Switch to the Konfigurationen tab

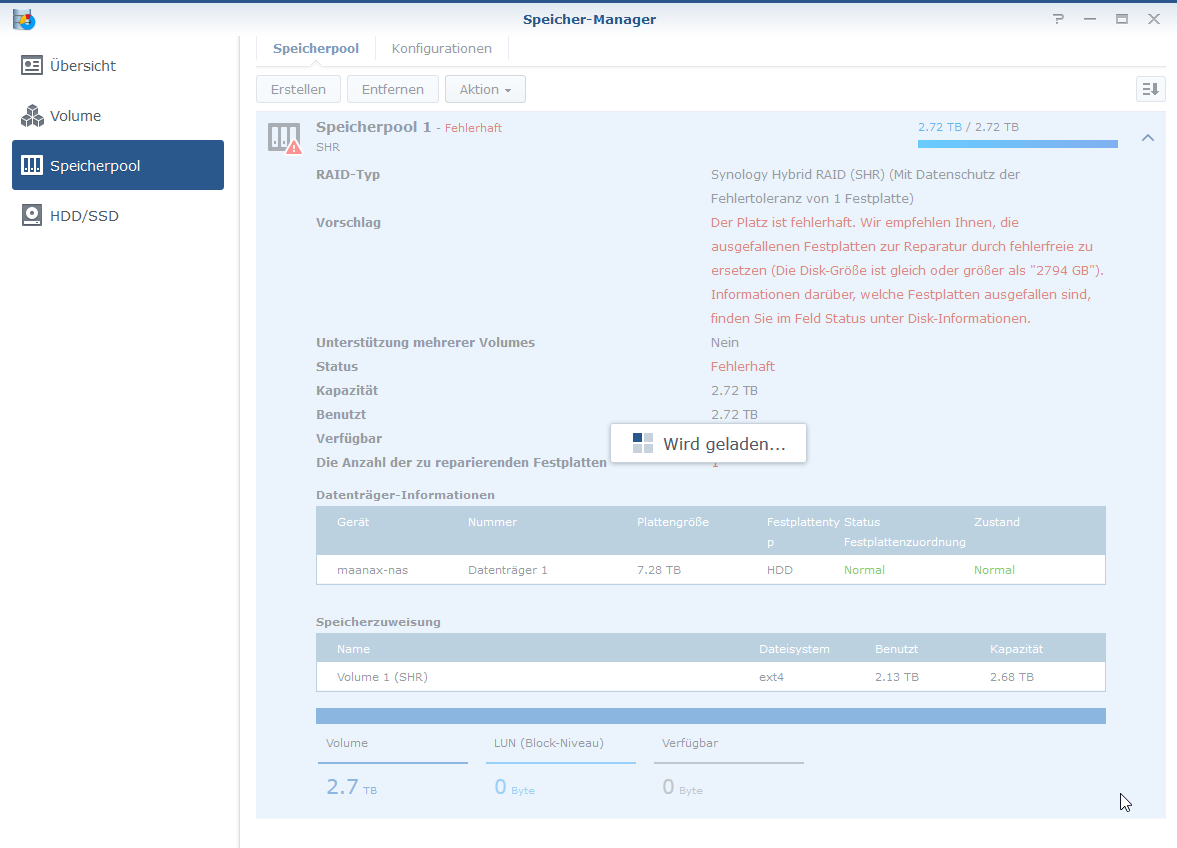(441, 49)
